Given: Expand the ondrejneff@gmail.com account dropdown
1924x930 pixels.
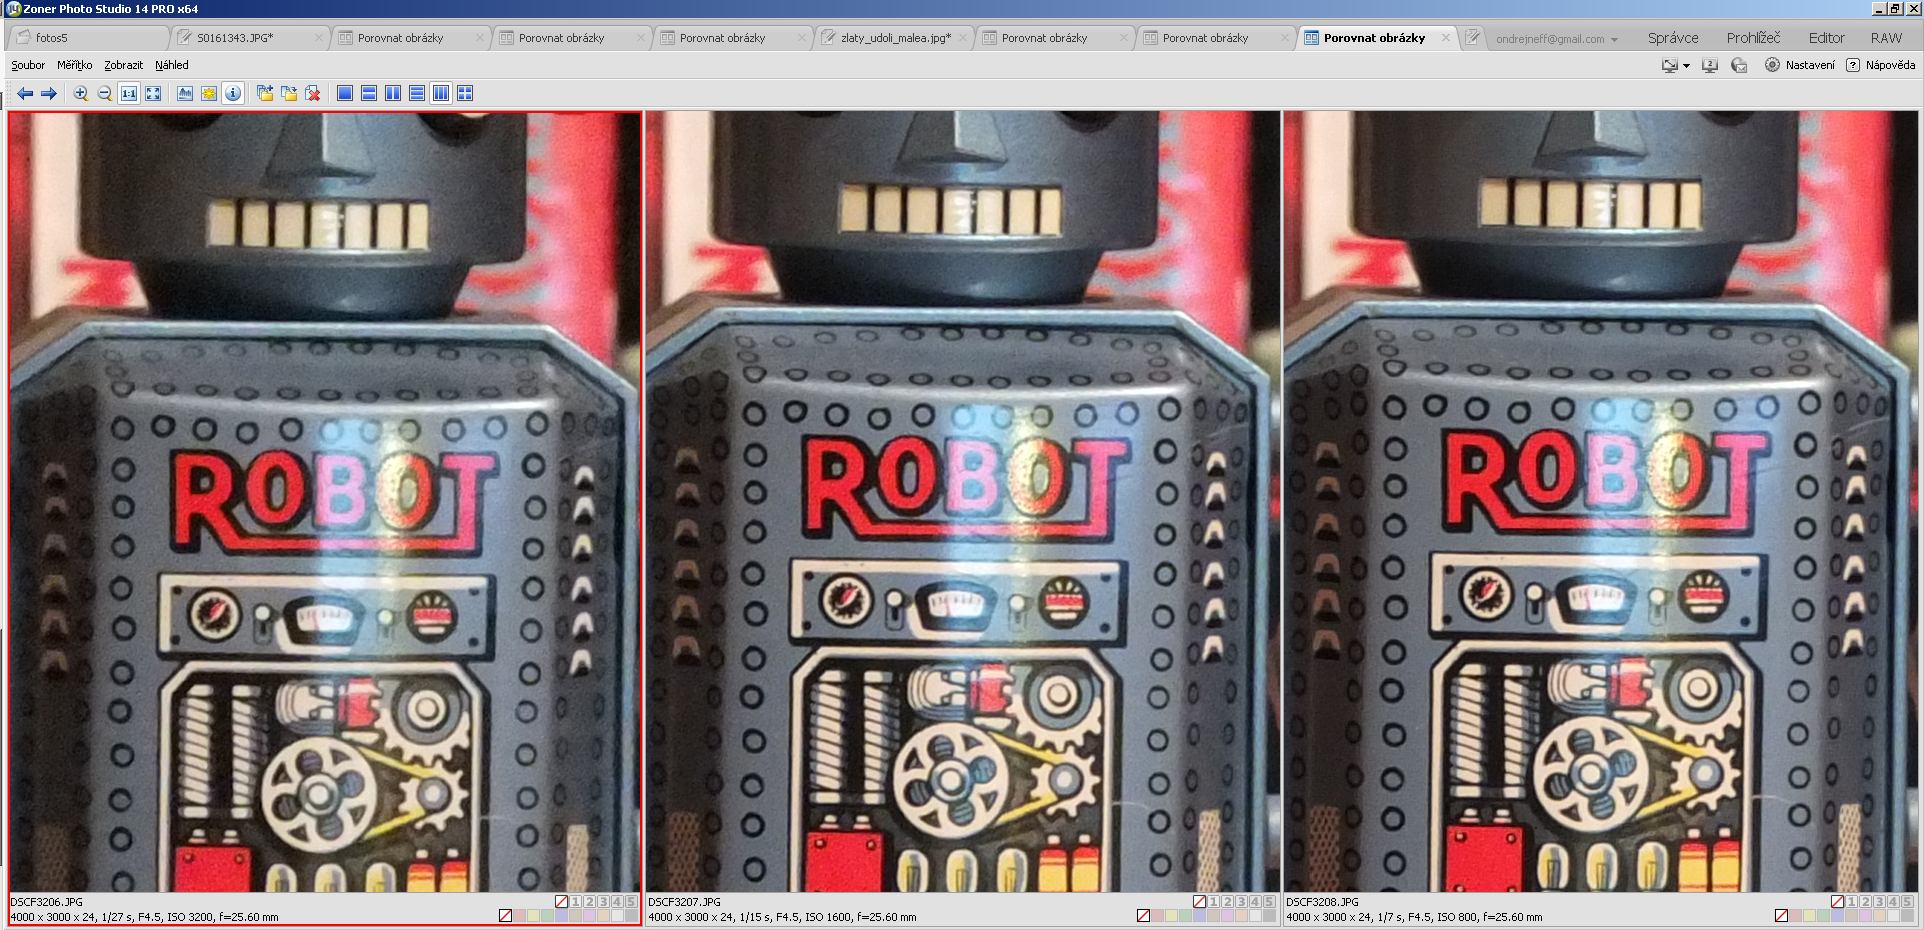Looking at the screenshot, I should (1614, 39).
